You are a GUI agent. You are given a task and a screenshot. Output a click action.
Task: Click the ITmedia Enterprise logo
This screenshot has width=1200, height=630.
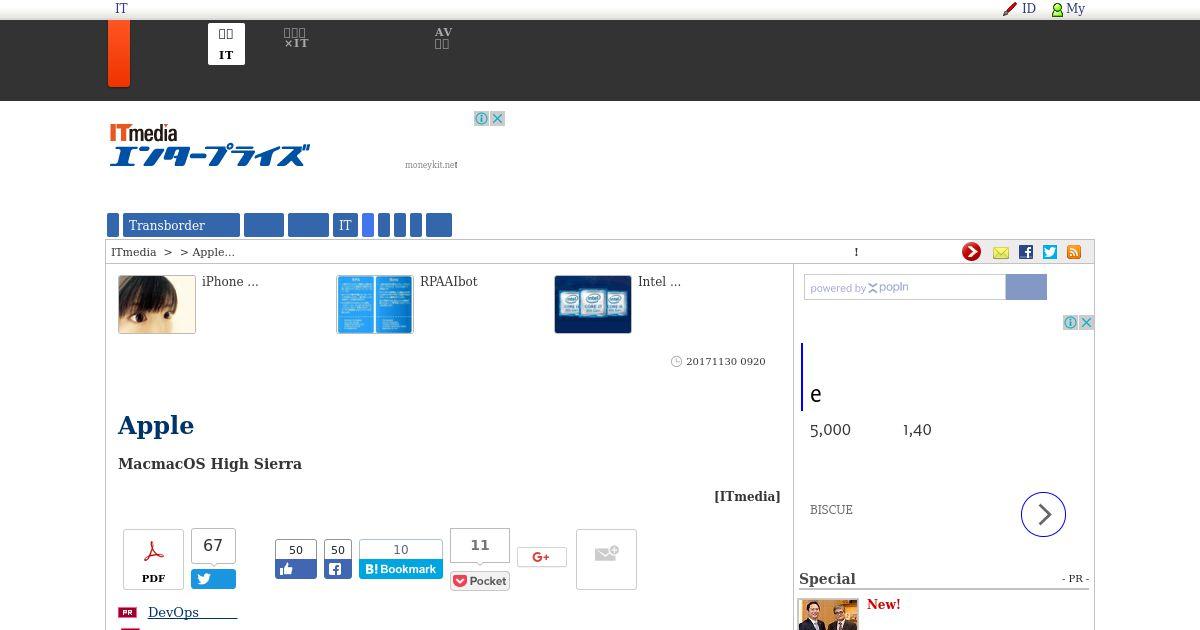(x=209, y=145)
